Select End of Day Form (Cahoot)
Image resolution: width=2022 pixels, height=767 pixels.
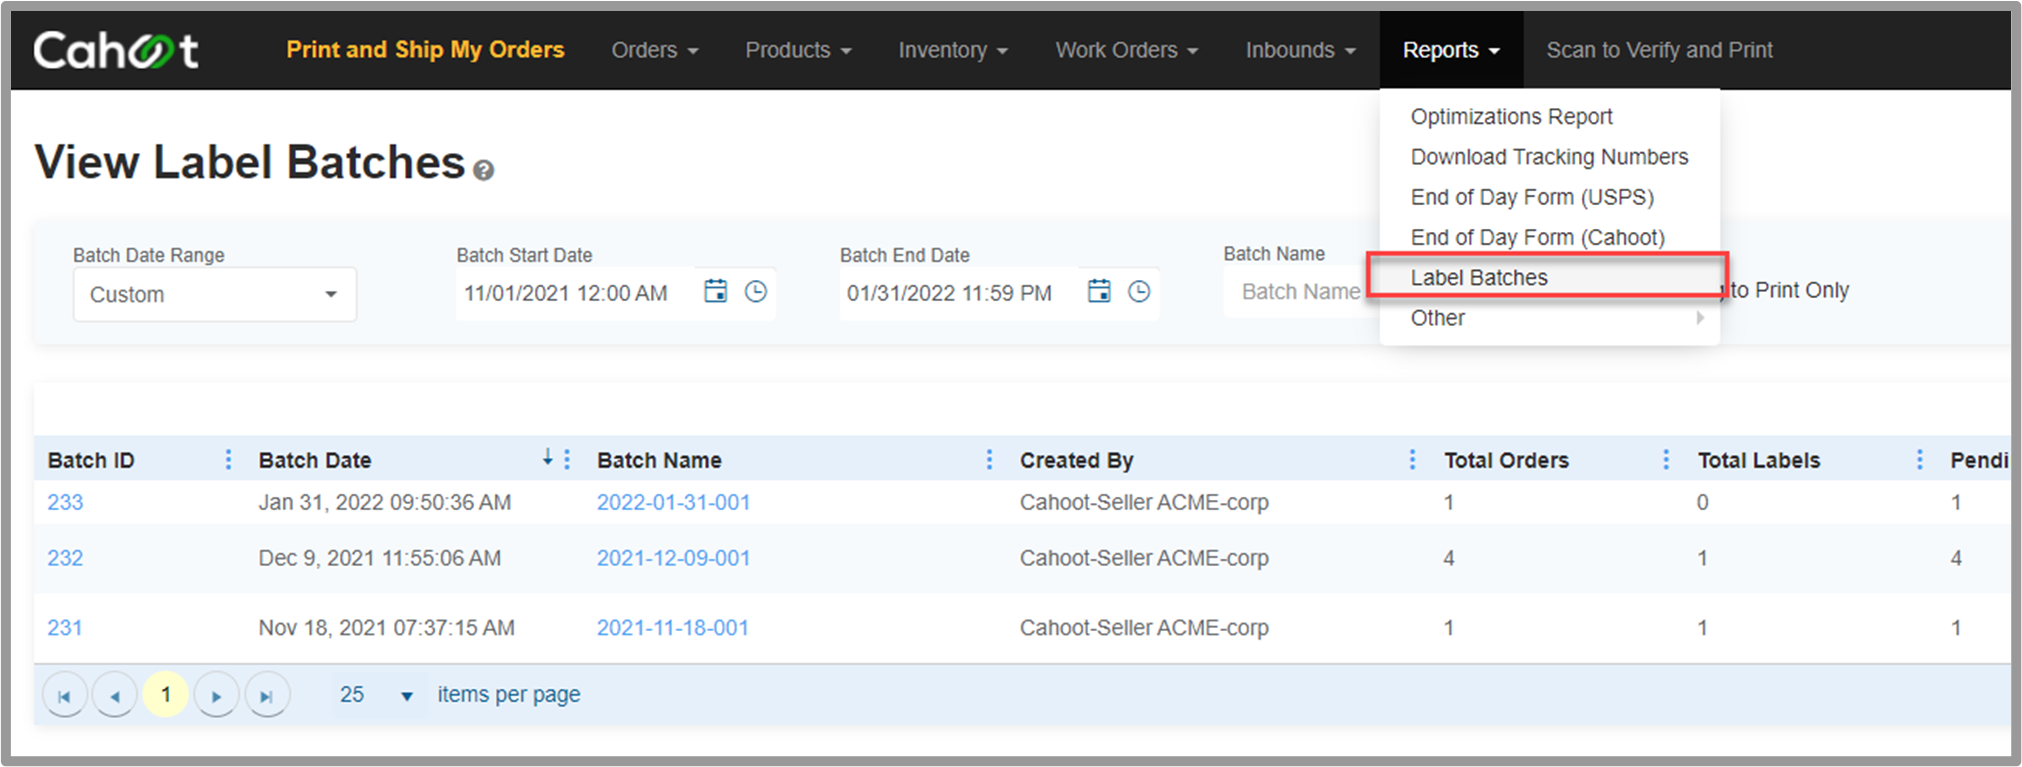[x=1538, y=237]
